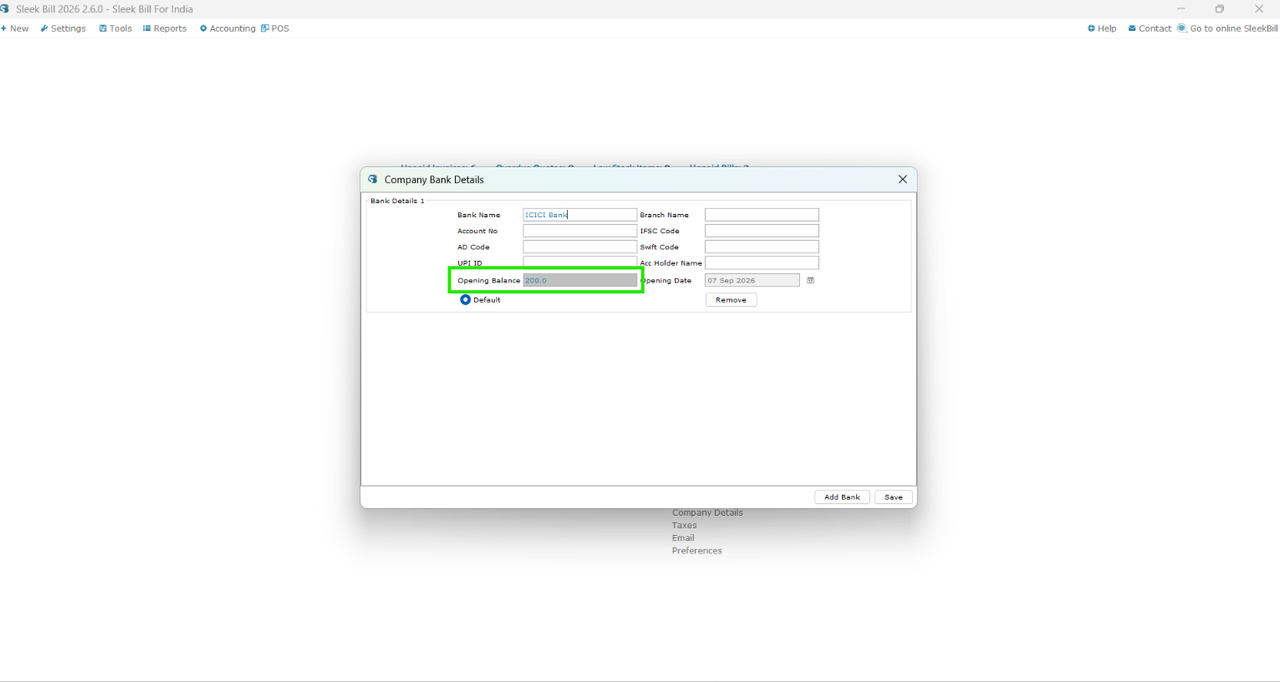Click the Opening Balance field showing 200.0
The width and height of the screenshot is (1280, 682).
[x=580, y=281]
